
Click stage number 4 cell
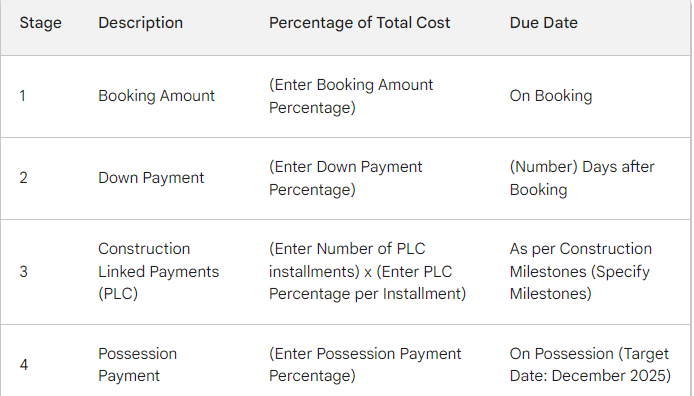point(24,365)
